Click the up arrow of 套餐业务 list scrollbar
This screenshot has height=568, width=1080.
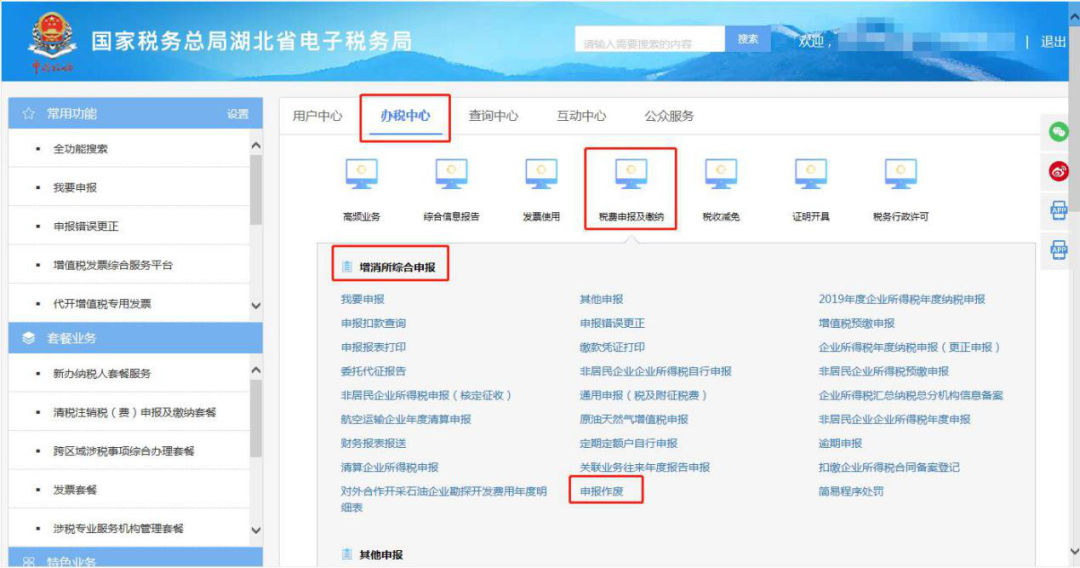[256, 370]
